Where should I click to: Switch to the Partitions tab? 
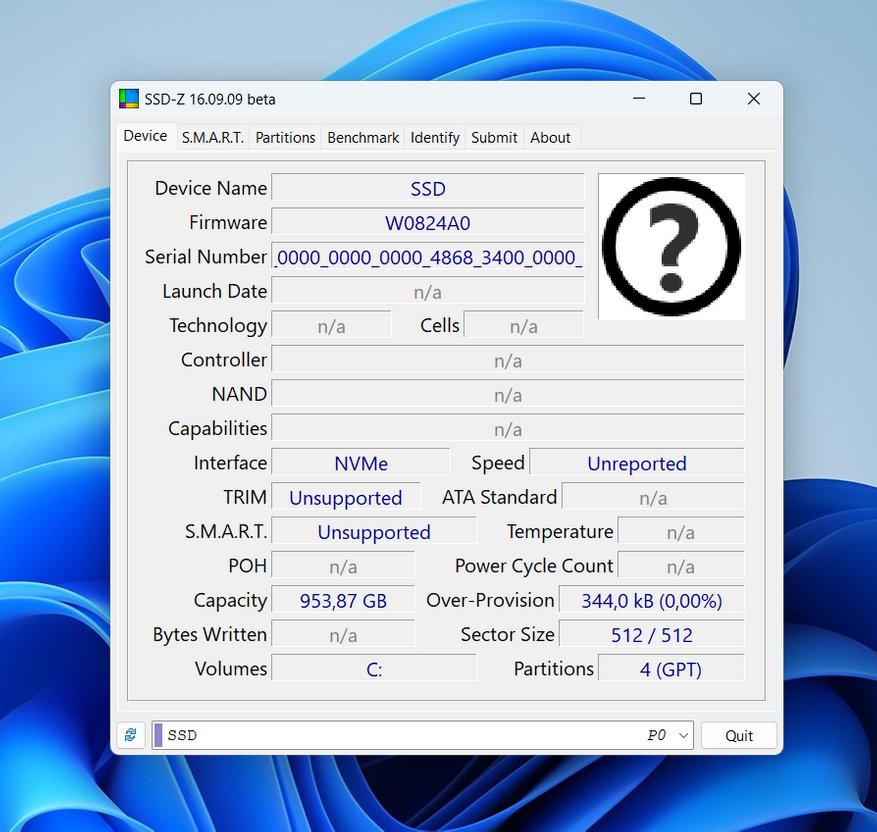point(285,138)
